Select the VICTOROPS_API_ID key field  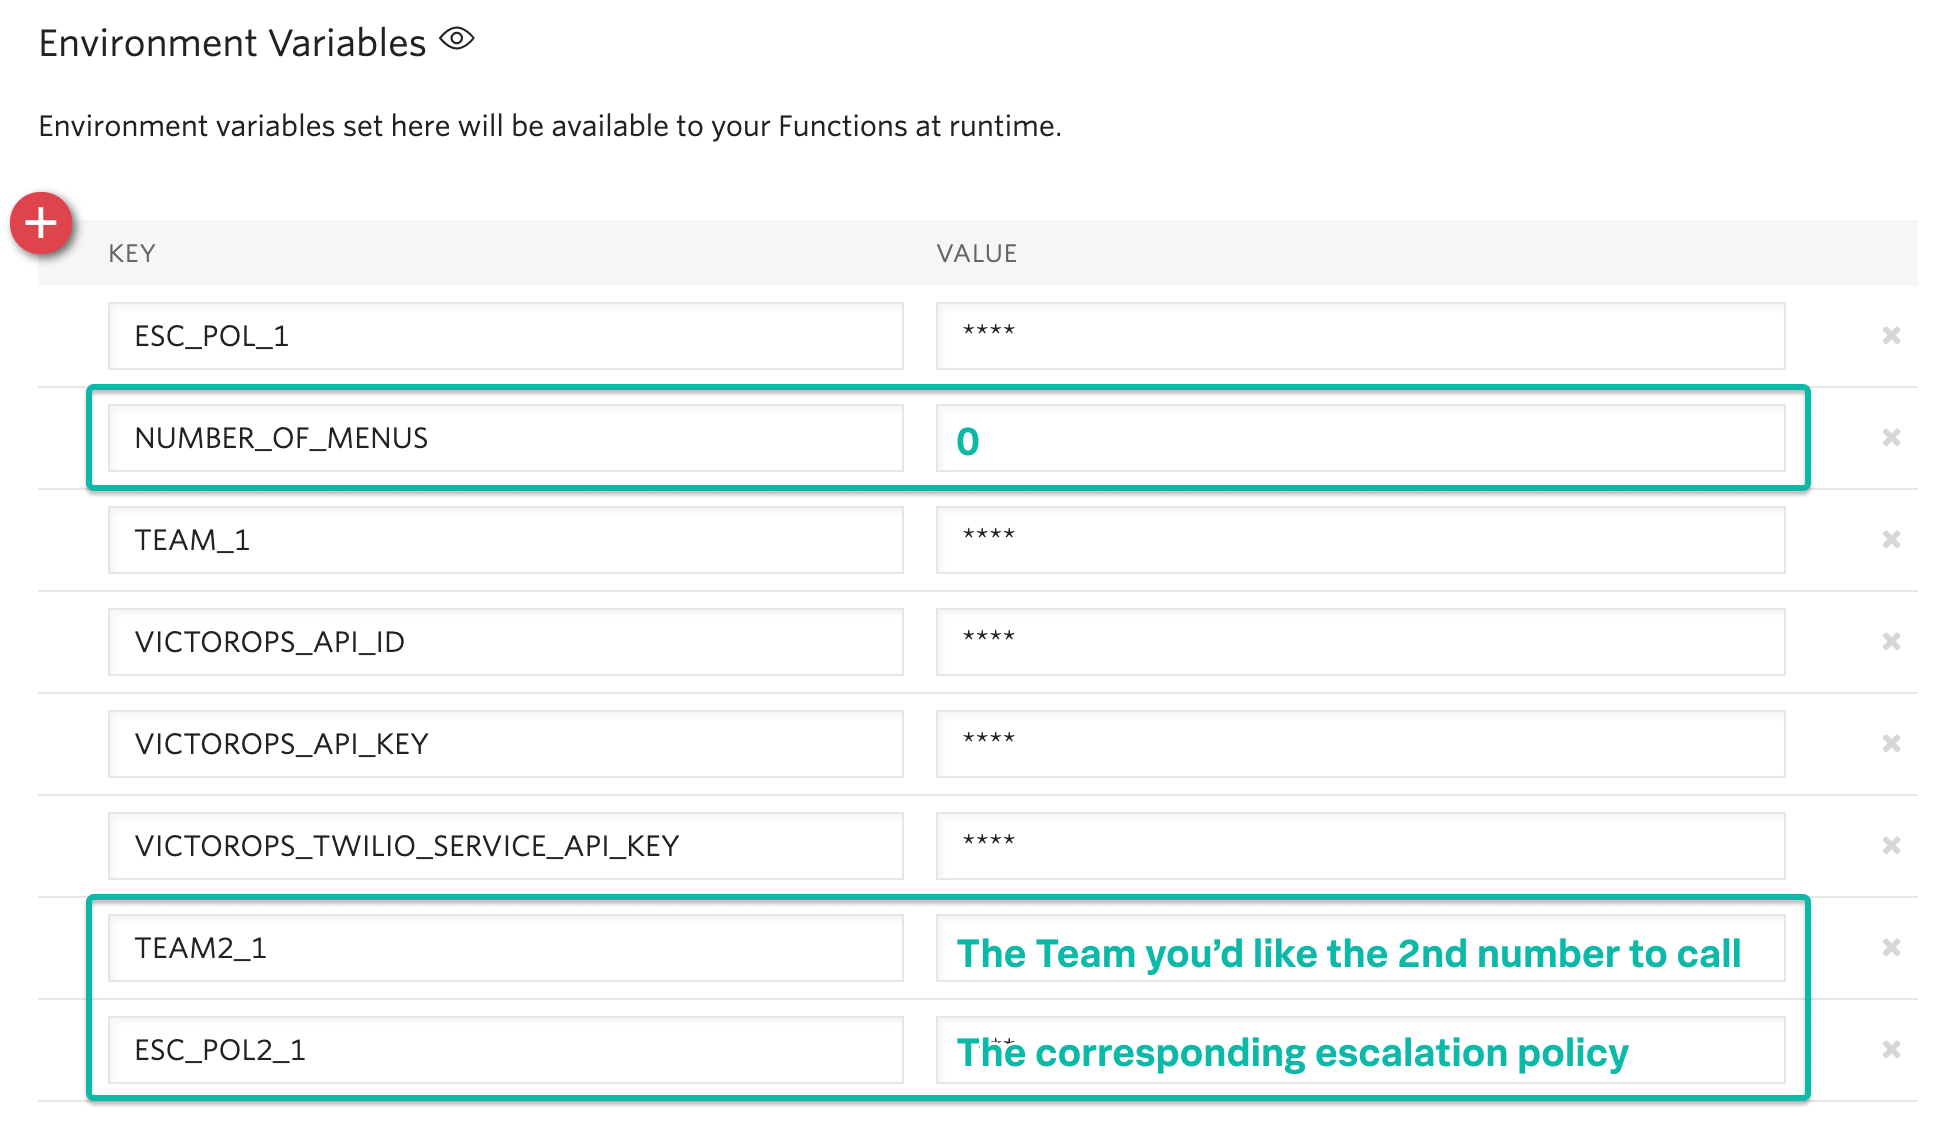(505, 642)
